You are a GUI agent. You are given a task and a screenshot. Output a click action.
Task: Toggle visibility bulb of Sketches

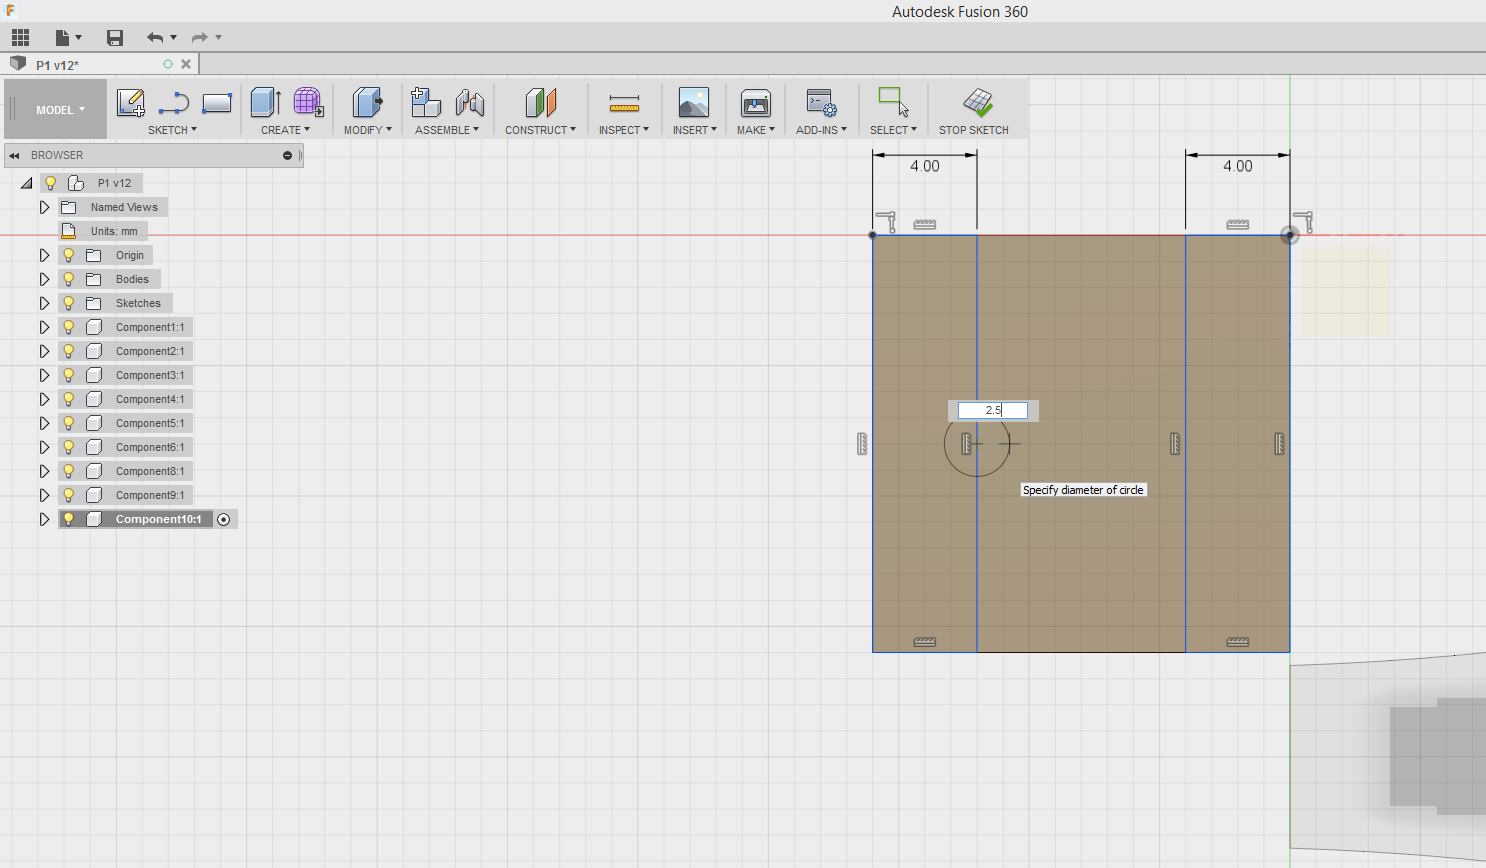pyautogui.click(x=69, y=303)
